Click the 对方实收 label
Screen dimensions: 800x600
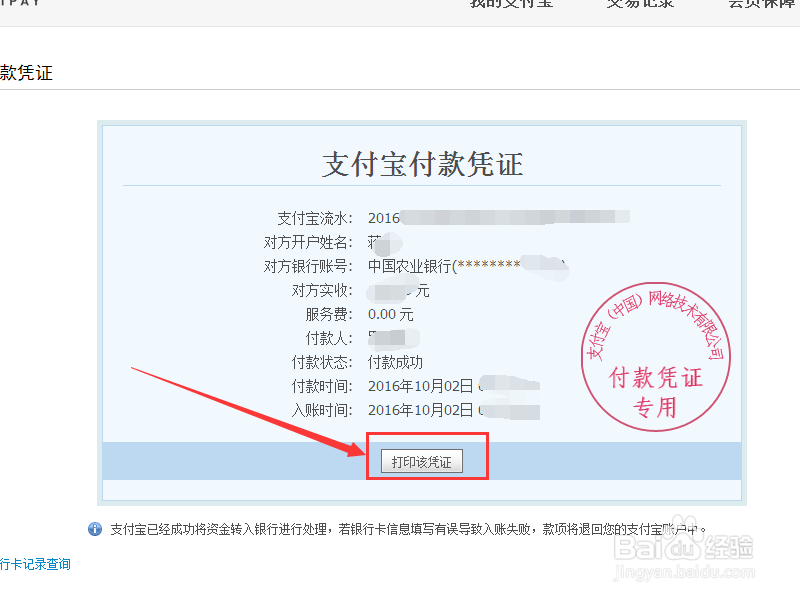click(x=322, y=290)
